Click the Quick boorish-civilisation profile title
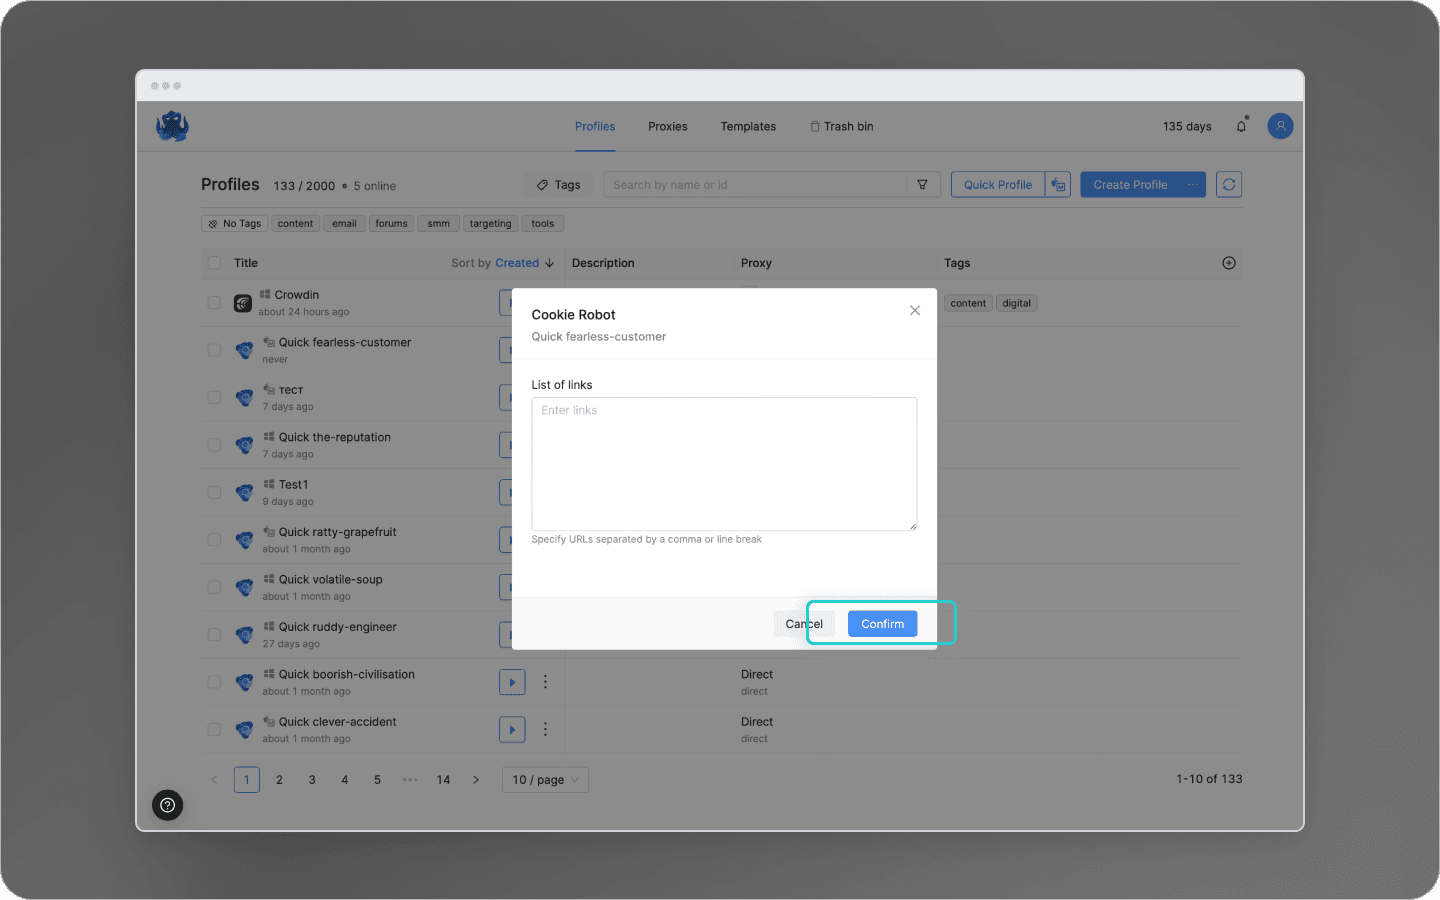Screen dimensions: 1440x900 coord(346,675)
